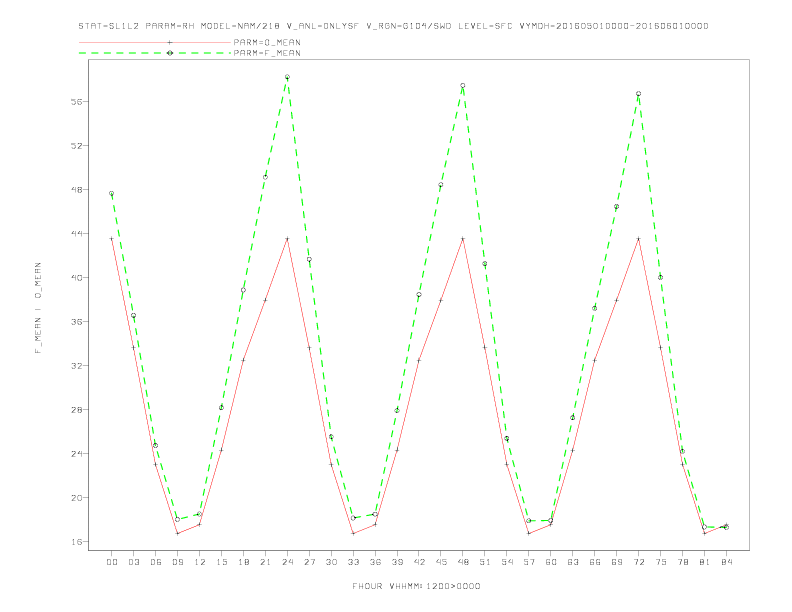792x612 pixels.
Task: Click the y-axis tick label 56
Action: point(77,102)
